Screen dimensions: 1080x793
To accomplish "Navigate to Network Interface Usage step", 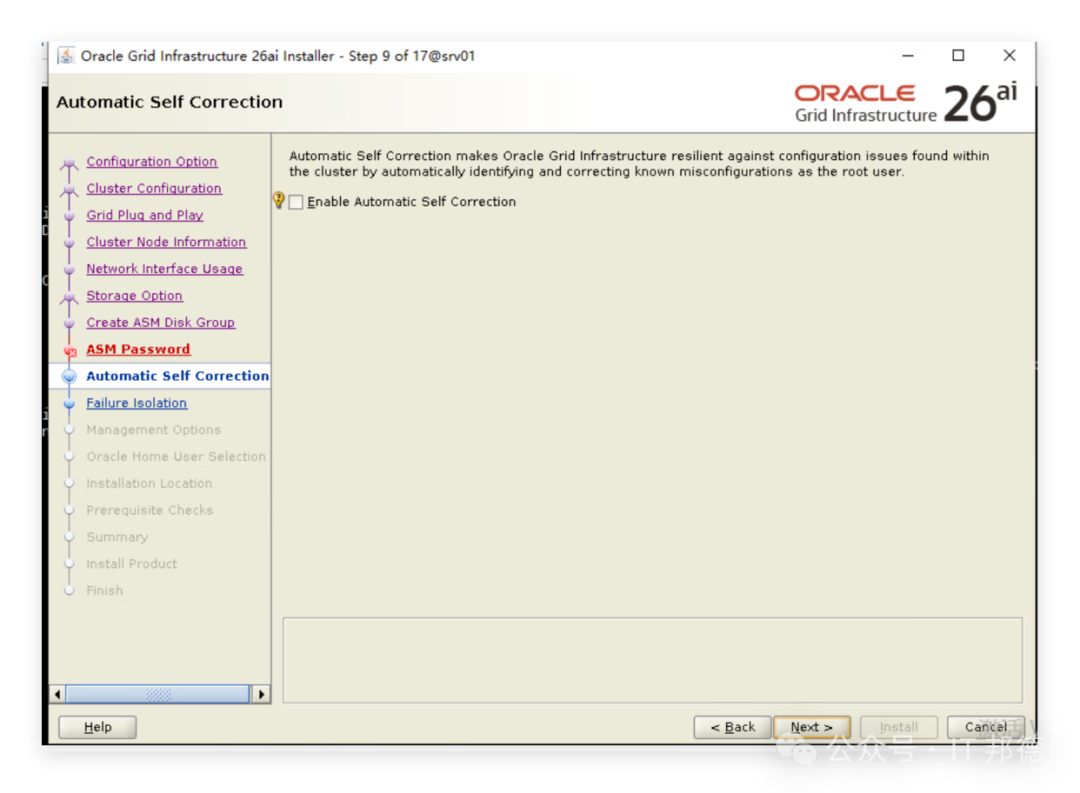I will pos(164,269).
